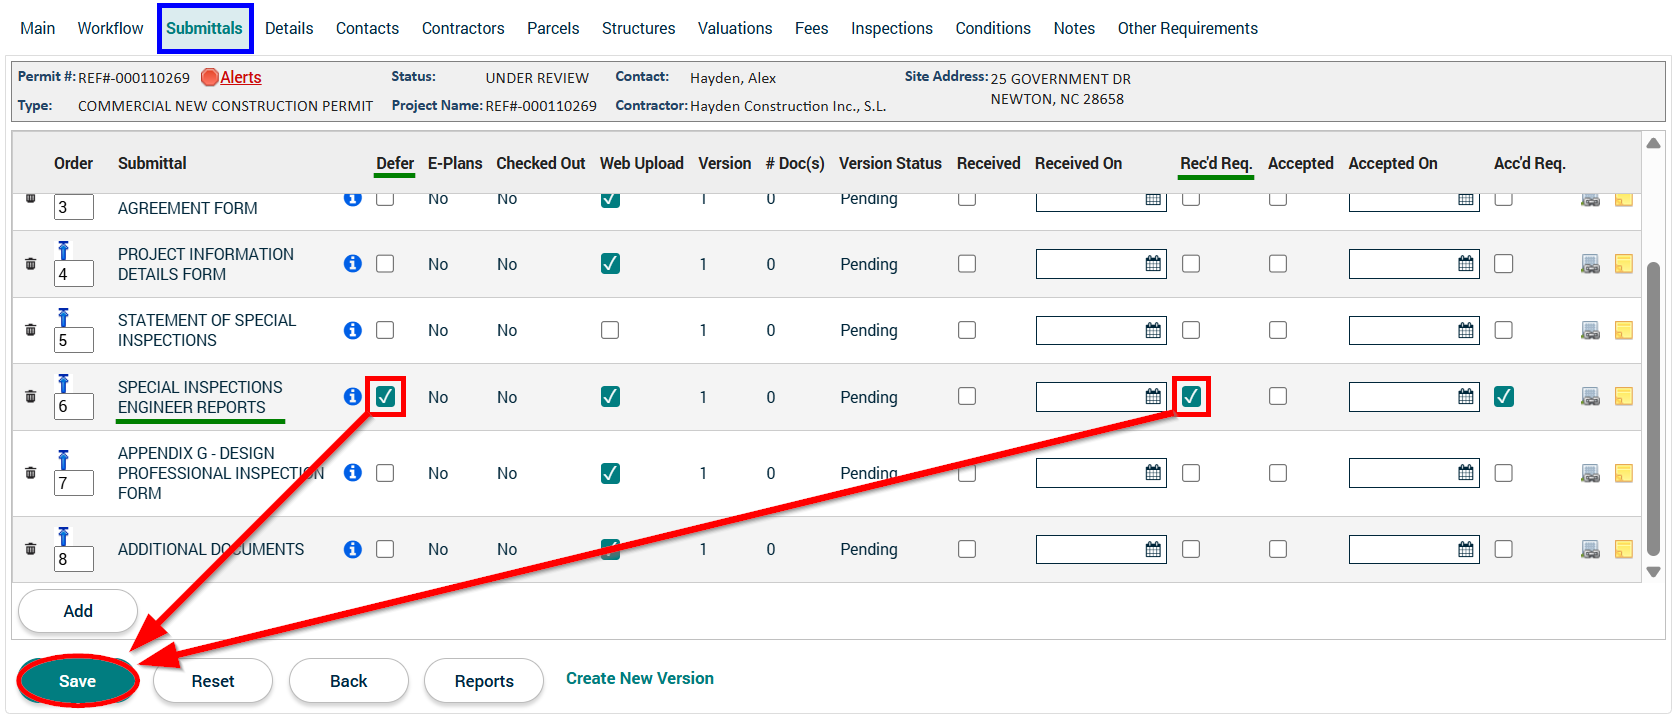This screenshot has width=1674, height=716.
Task: Show info for Appendix G Design form
Action: [x=352, y=472]
